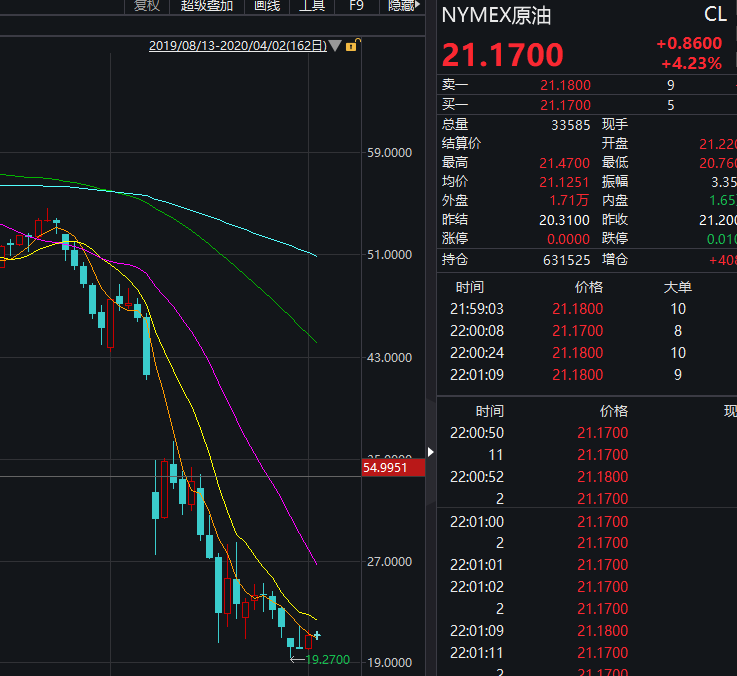
Task: Click the 最高 value 21.4700
Action: pos(564,163)
